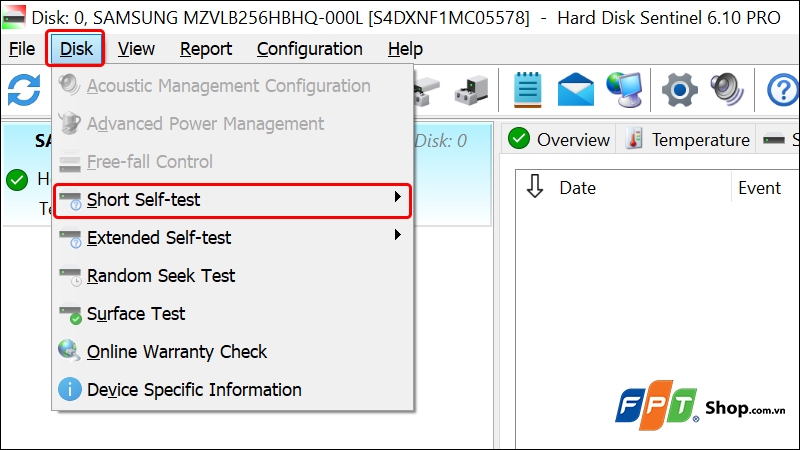Viewport: 800px width, 450px height.
Task: Click the speaker sound toolbar icon
Action: 727,90
